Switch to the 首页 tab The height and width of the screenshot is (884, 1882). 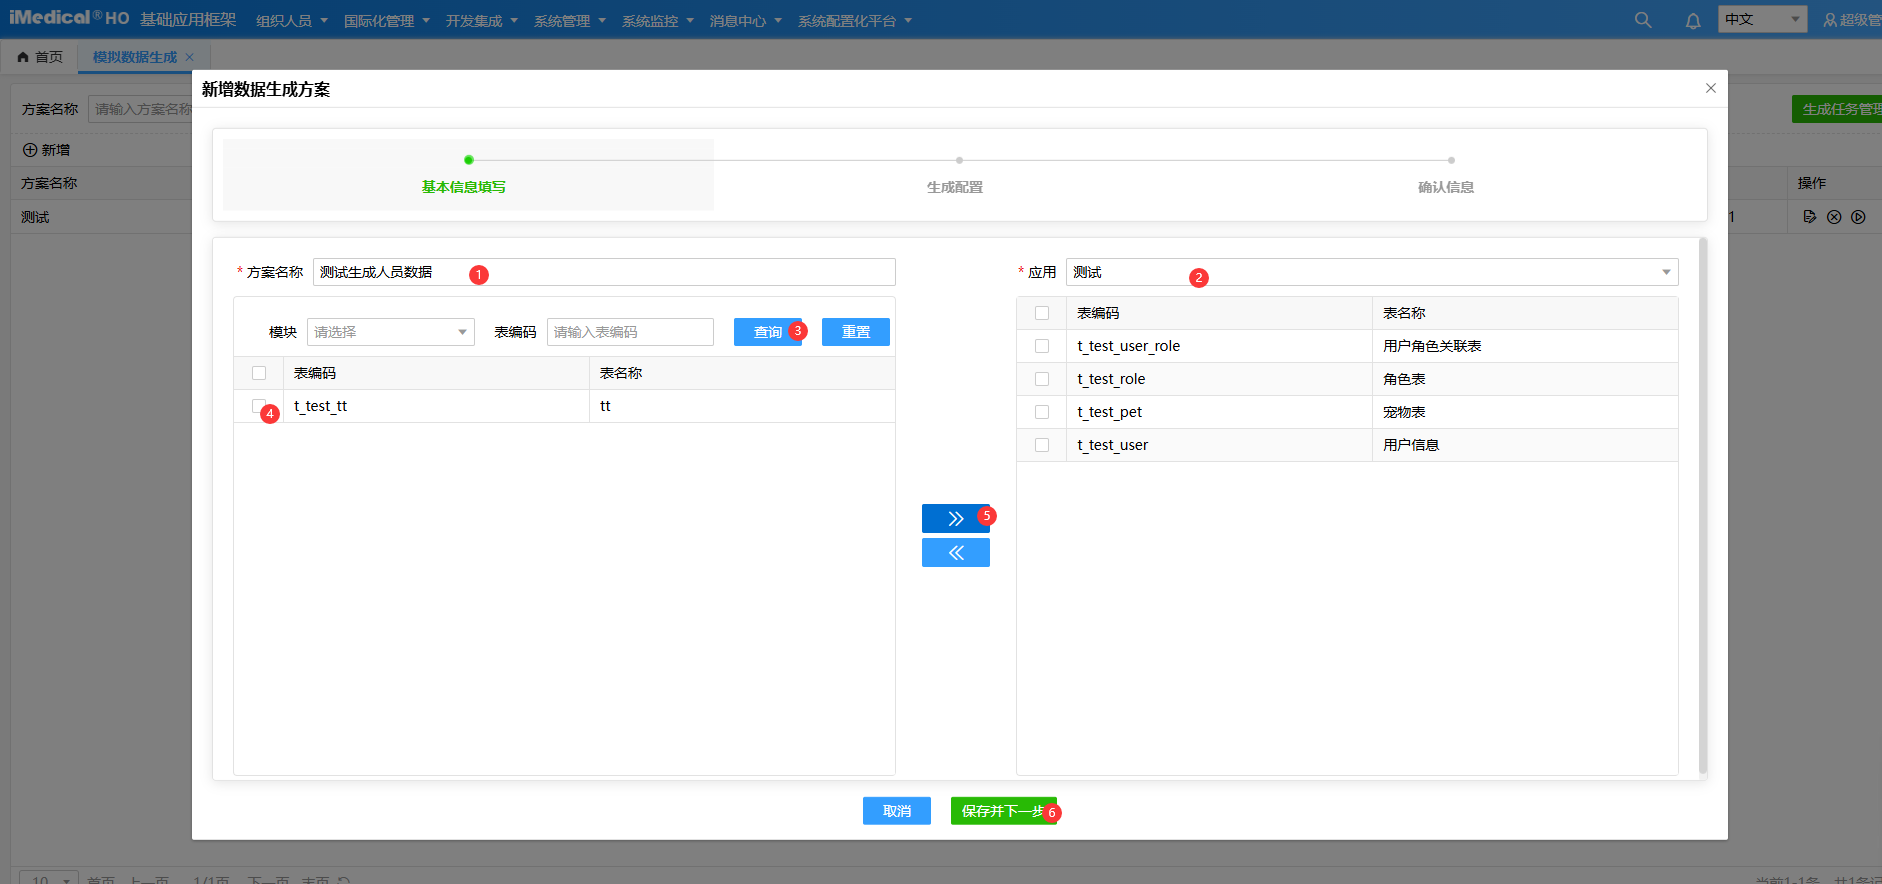(x=40, y=57)
